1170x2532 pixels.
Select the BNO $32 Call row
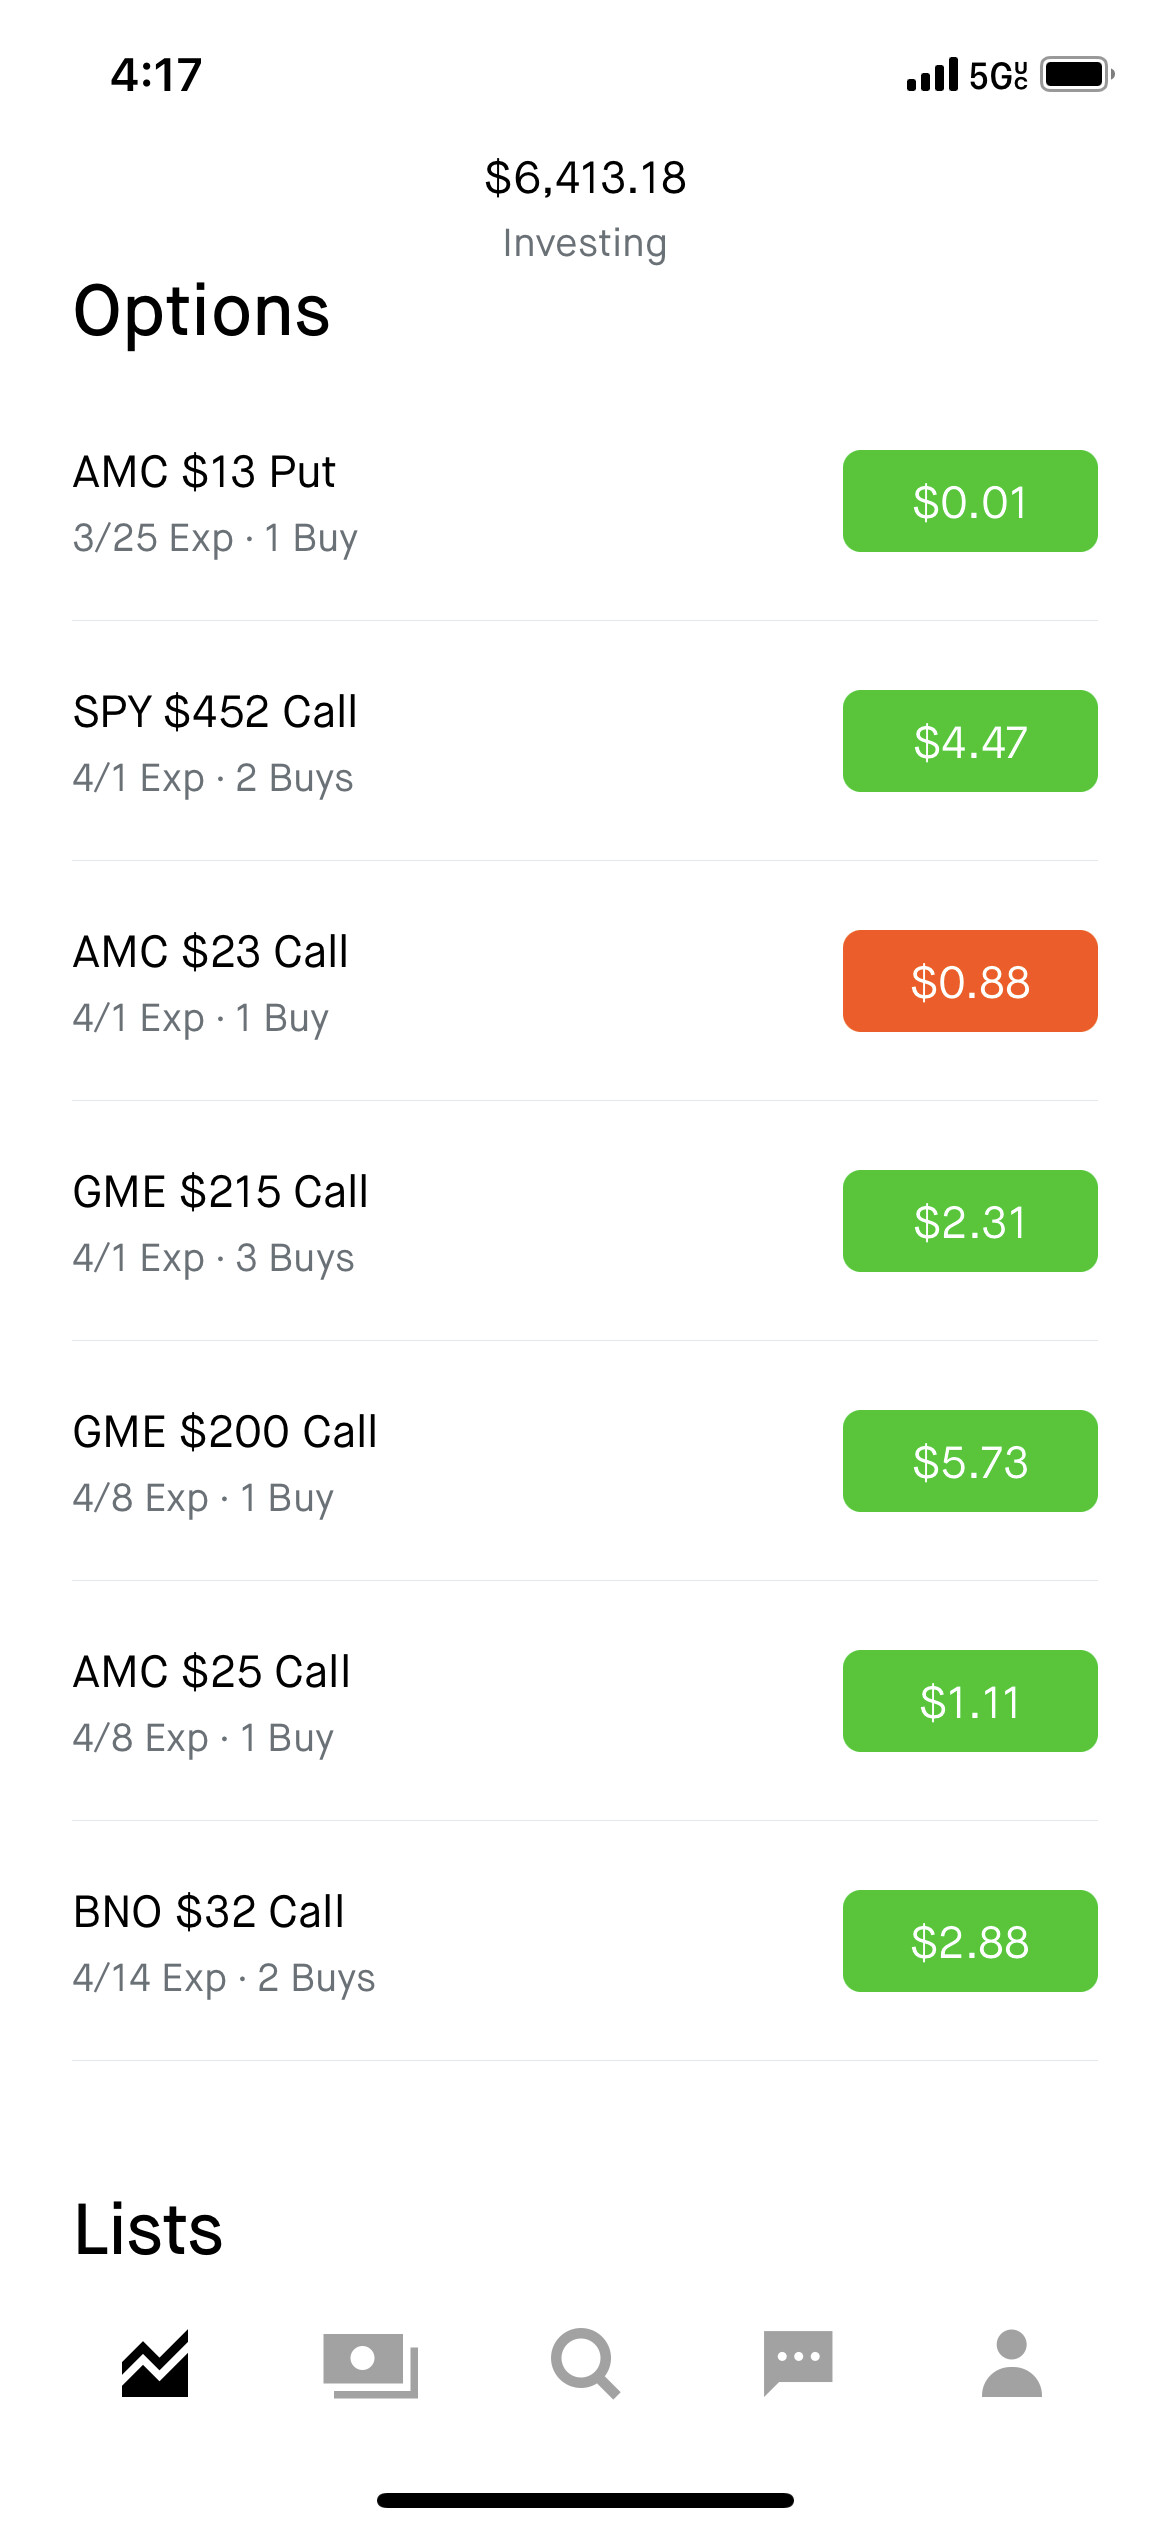tap(585, 1942)
